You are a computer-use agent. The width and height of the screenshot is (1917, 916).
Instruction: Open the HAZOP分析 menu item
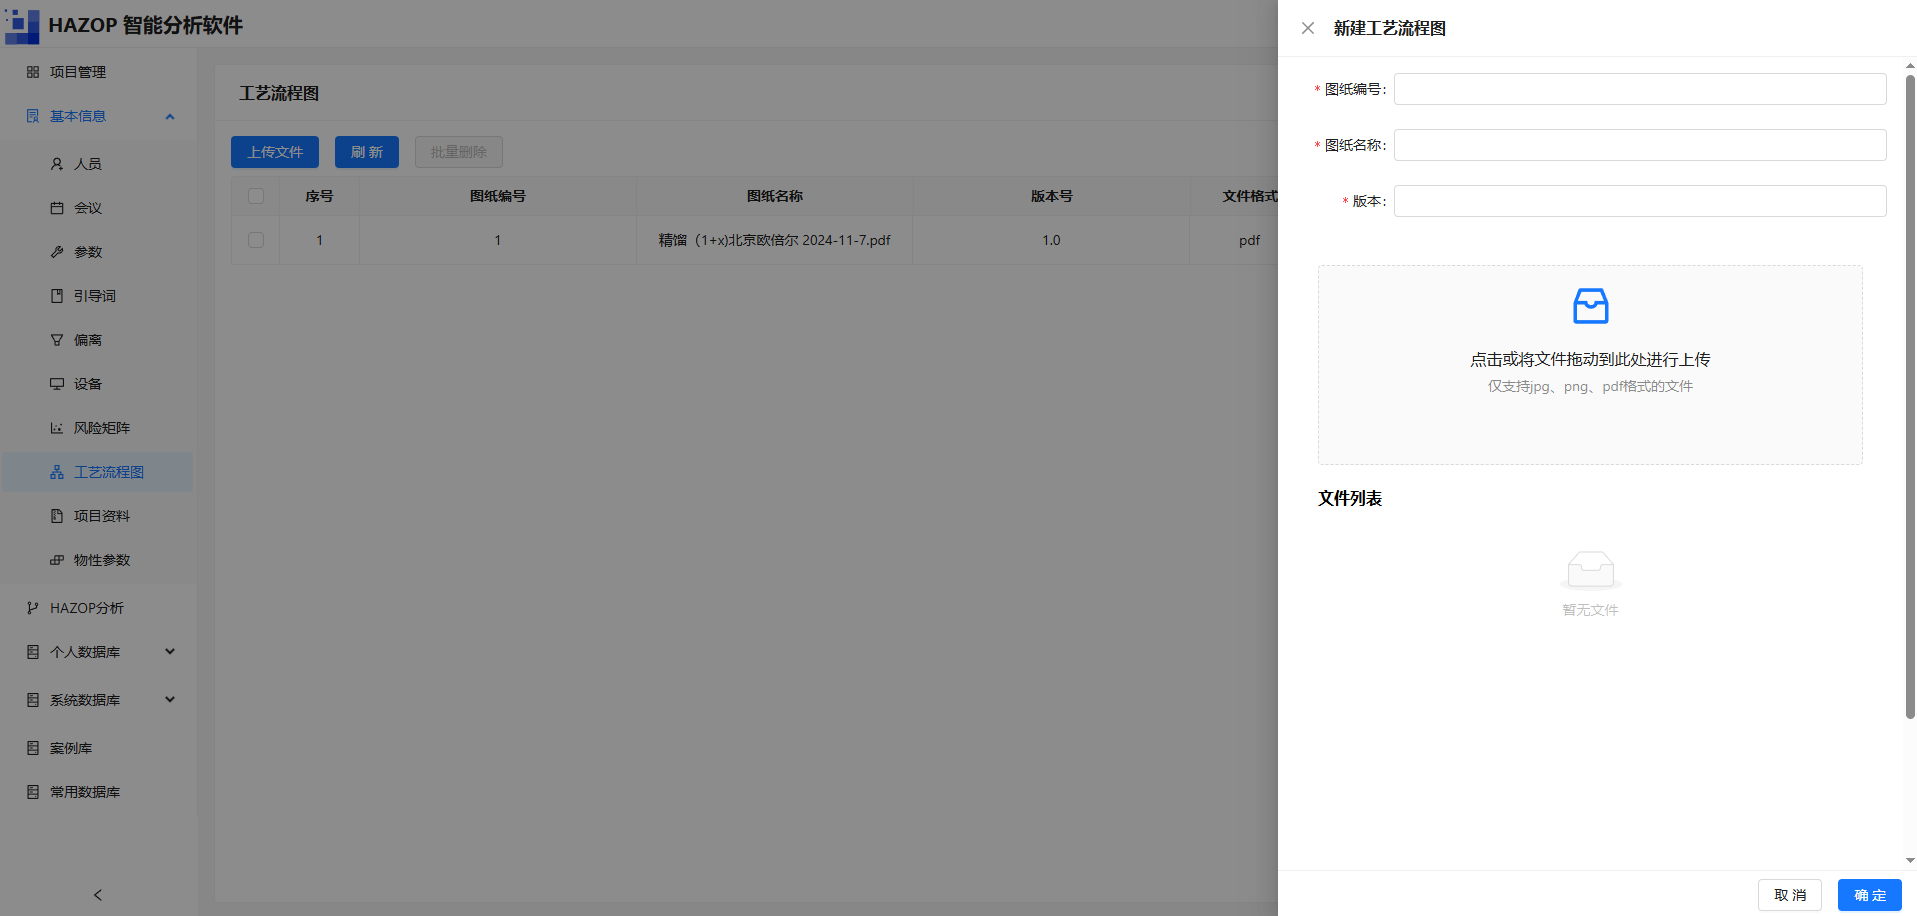[98, 608]
